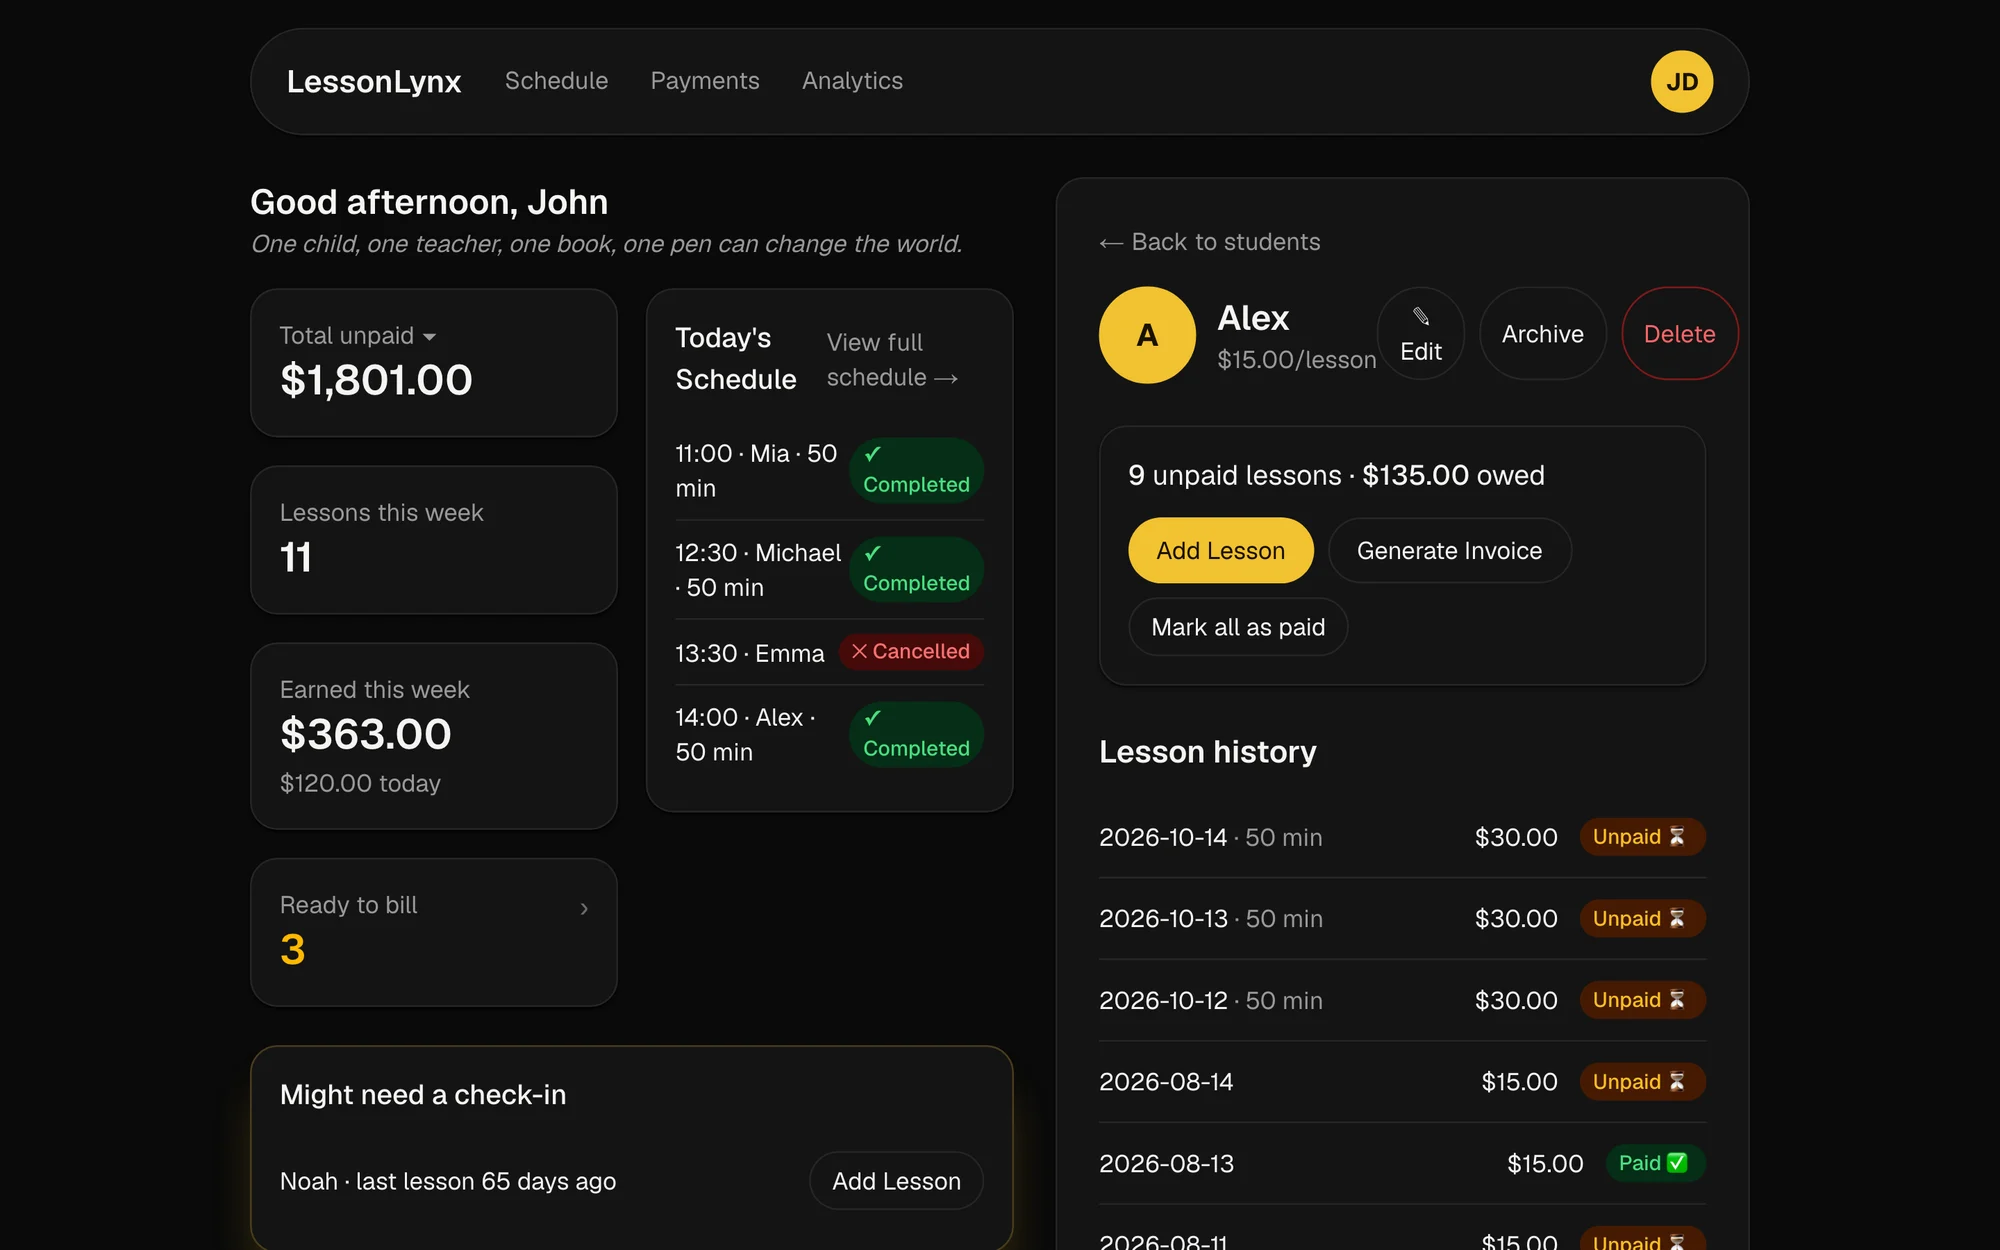The image size is (2000, 1250).
Task: Open the Schedule nav item
Action: click(556, 81)
